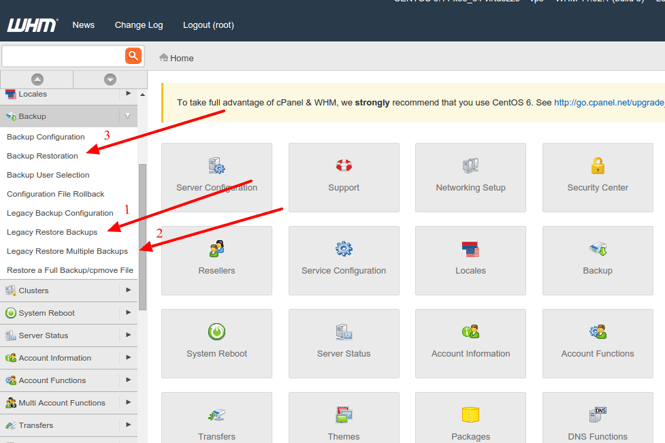
Task: Open the Transfers tile icon
Action: pos(217,415)
